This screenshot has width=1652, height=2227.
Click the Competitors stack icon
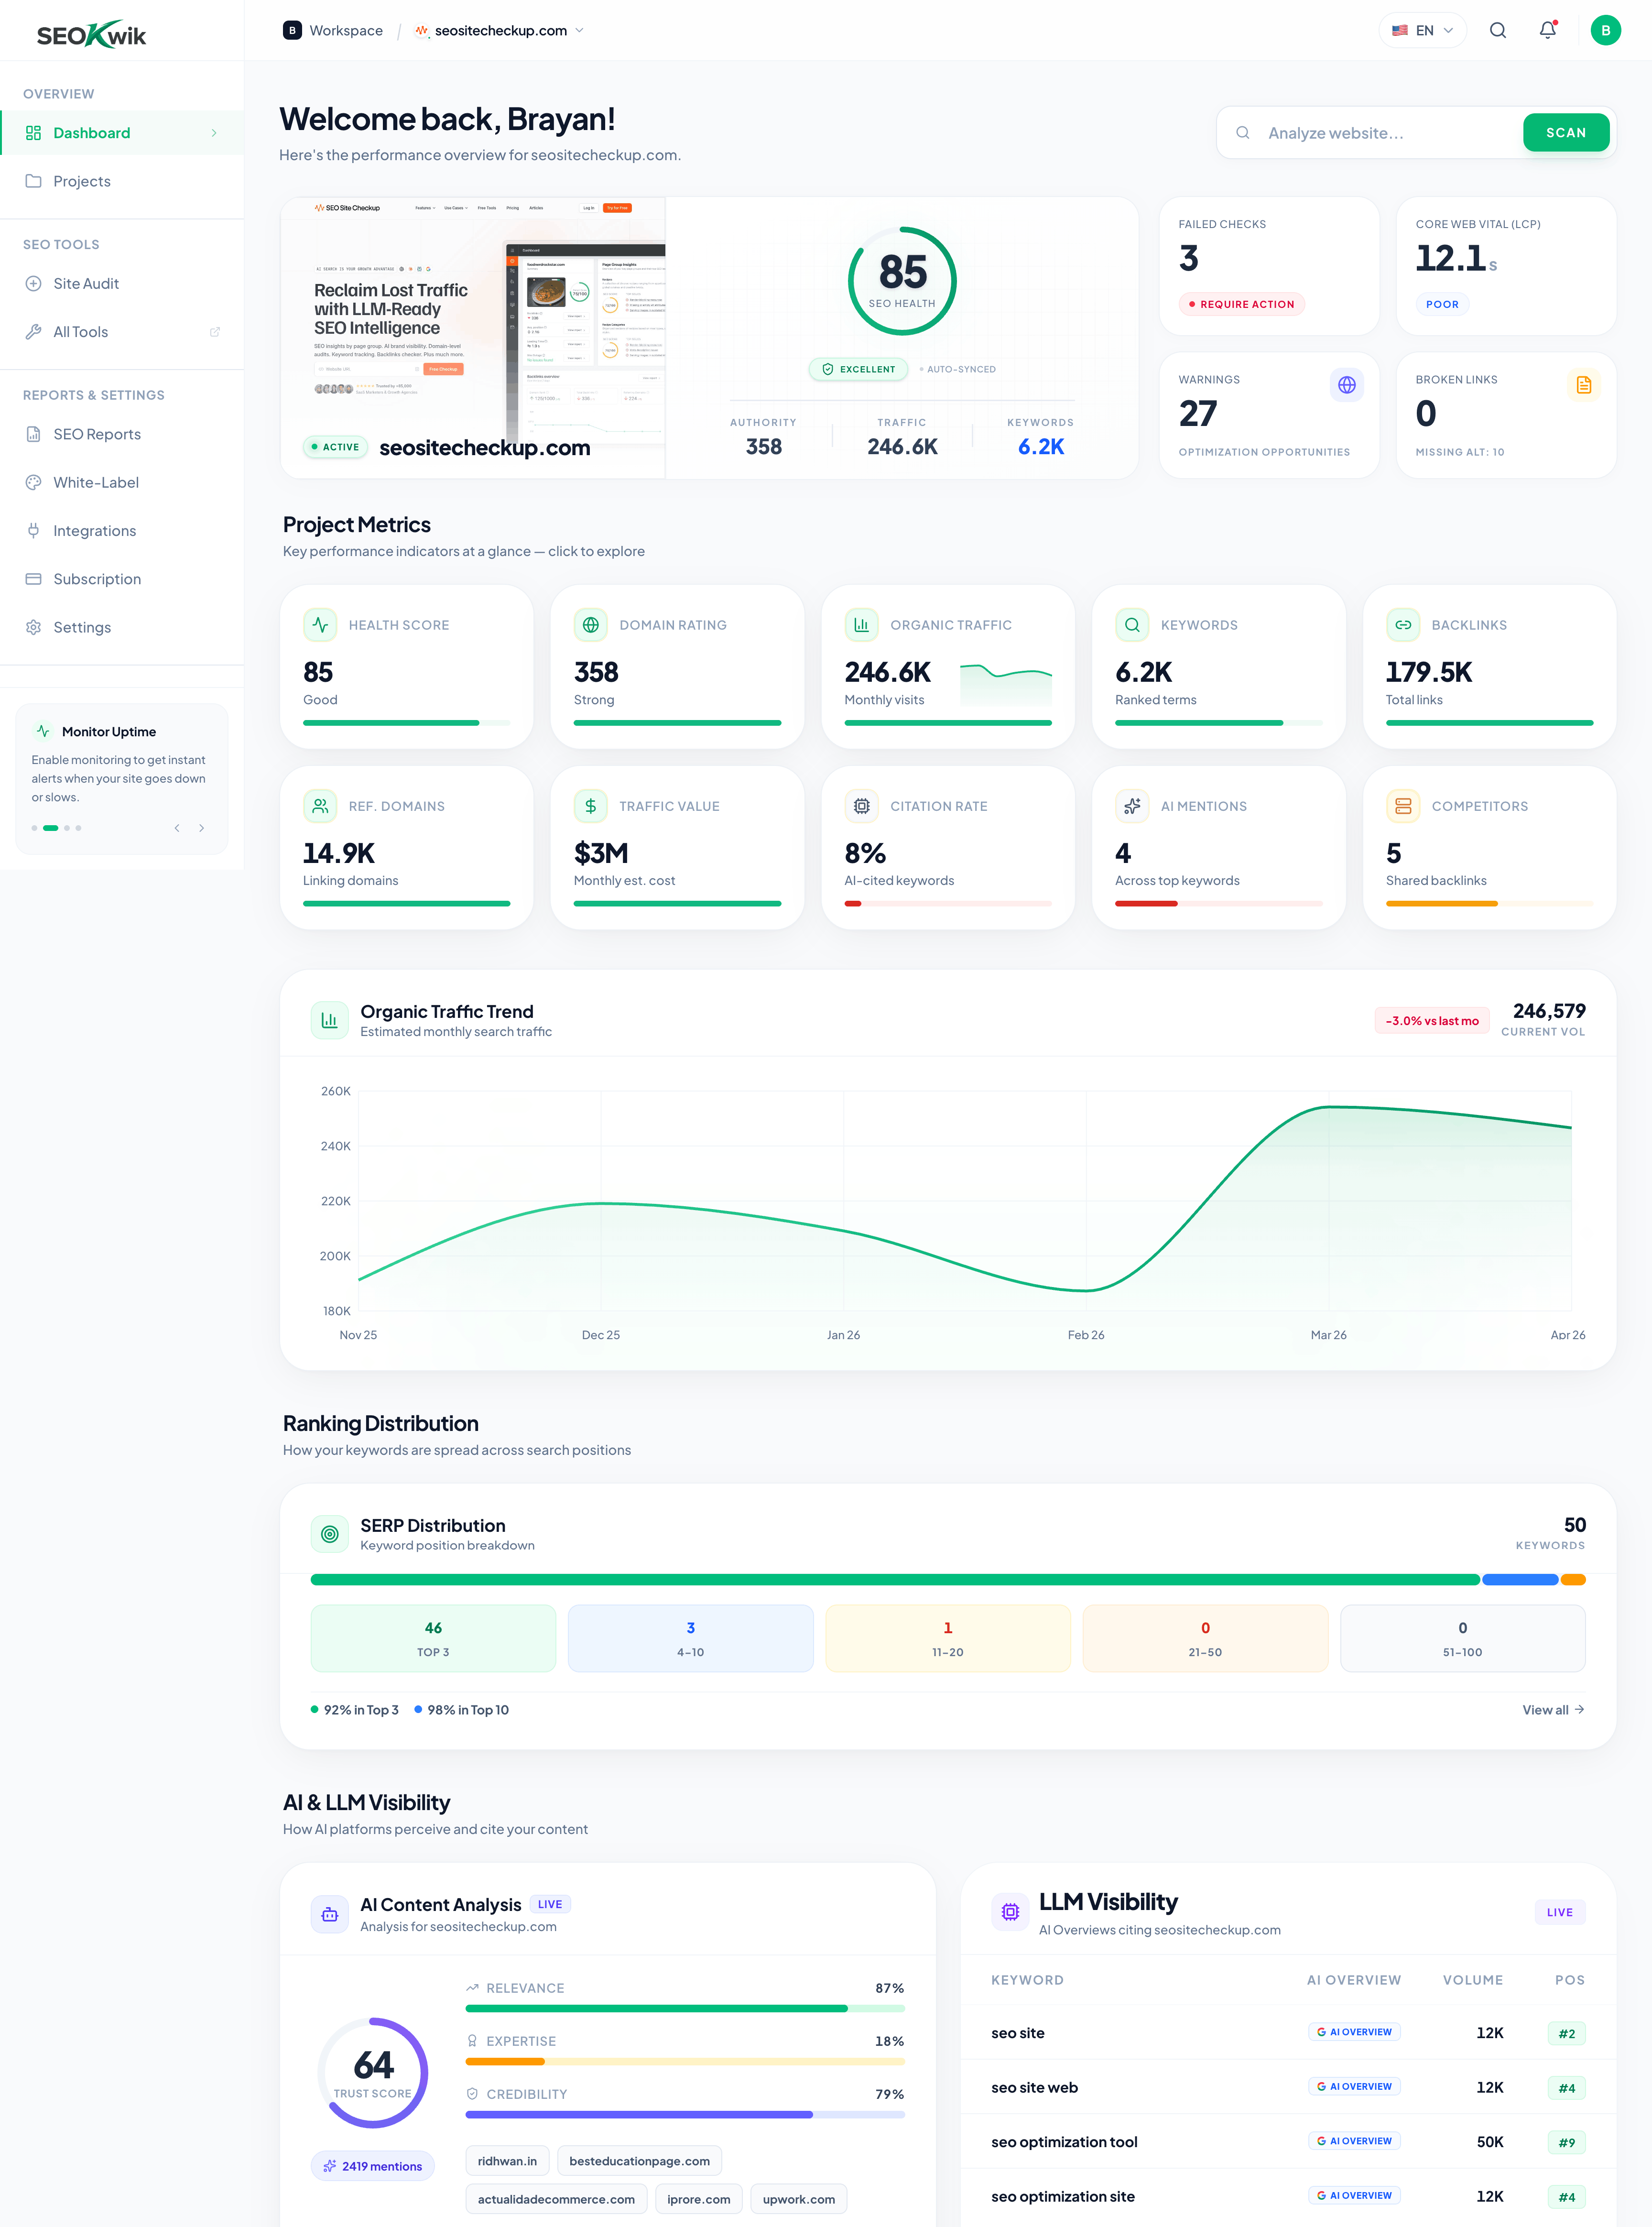coord(1403,806)
